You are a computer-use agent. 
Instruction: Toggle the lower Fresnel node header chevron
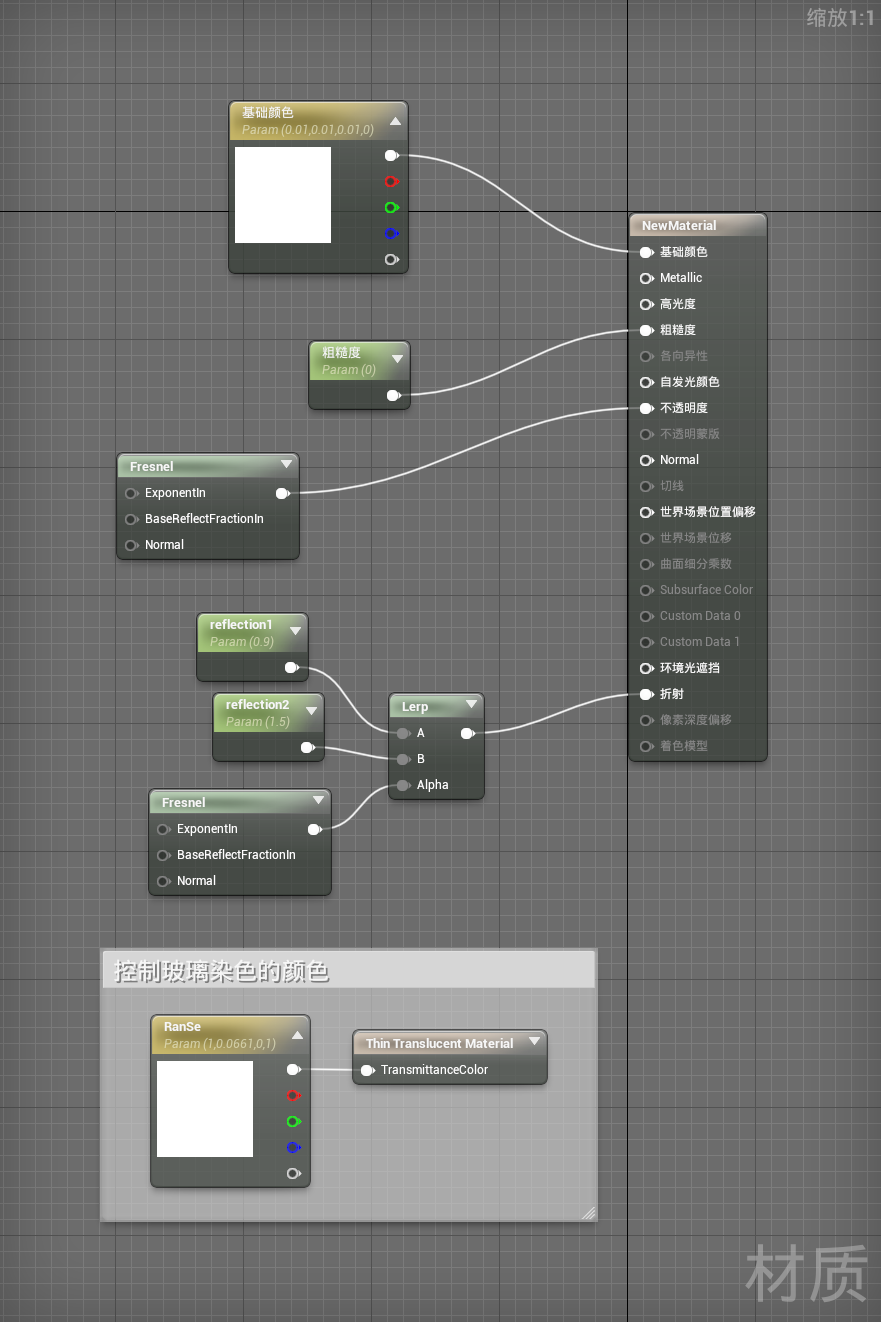coord(318,799)
